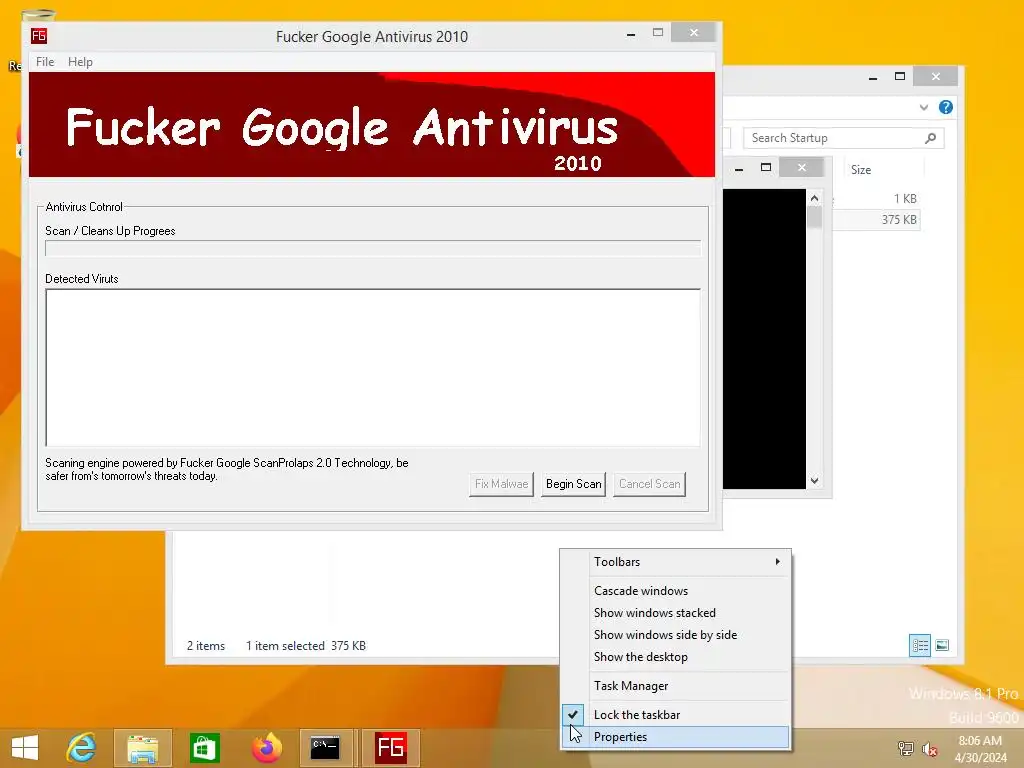This screenshot has width=1024, height=768.
Task: Click the Scan / Cleans Up progress bar
Action: 373,248
